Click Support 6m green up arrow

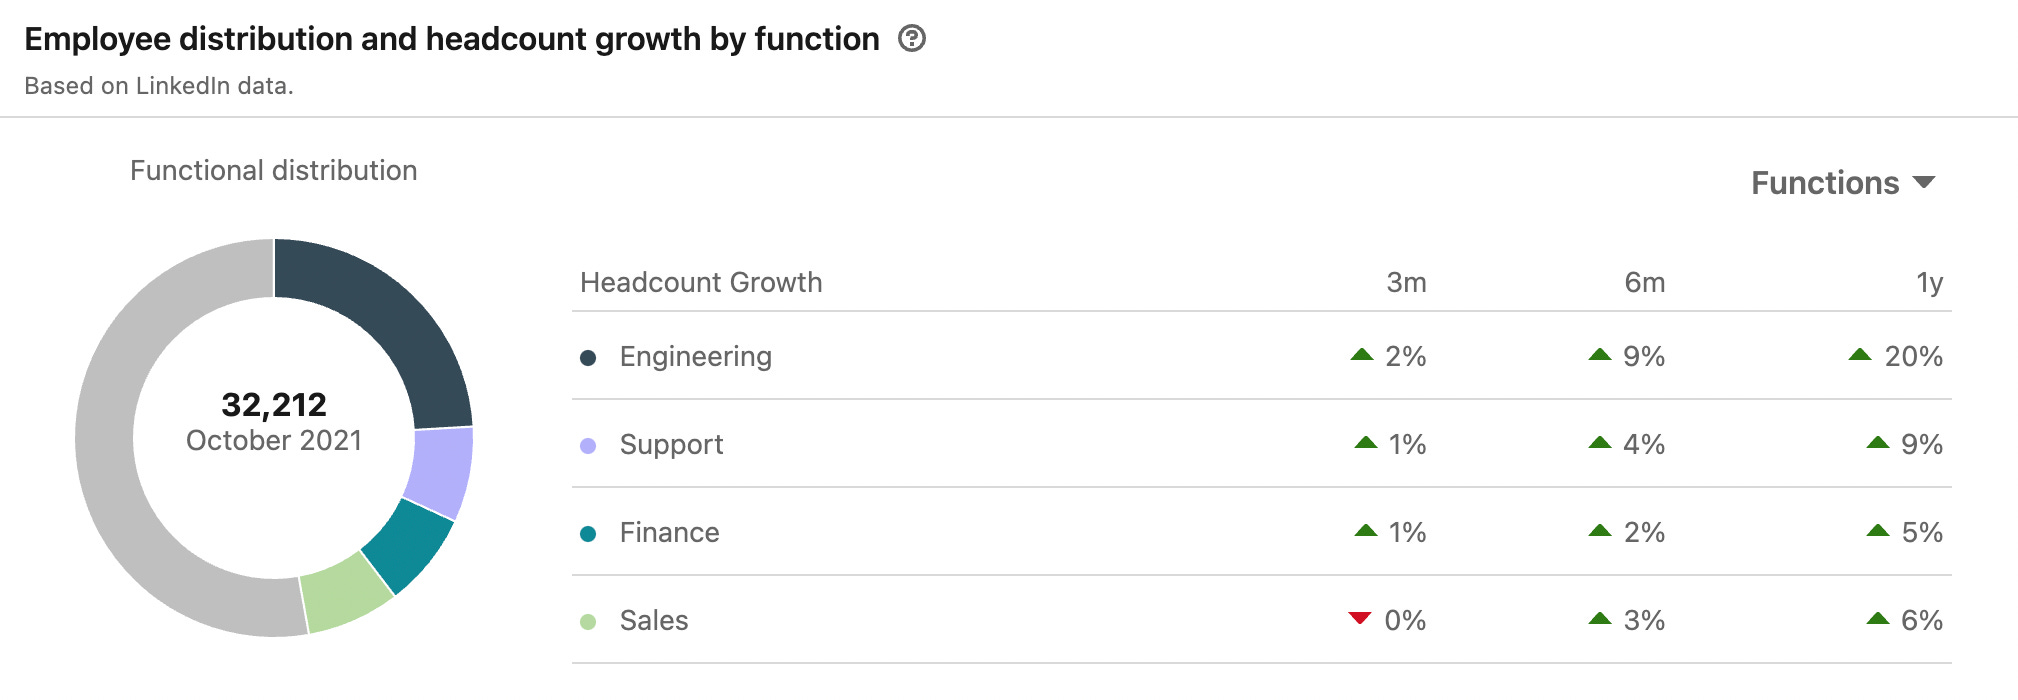(1600, 442)
